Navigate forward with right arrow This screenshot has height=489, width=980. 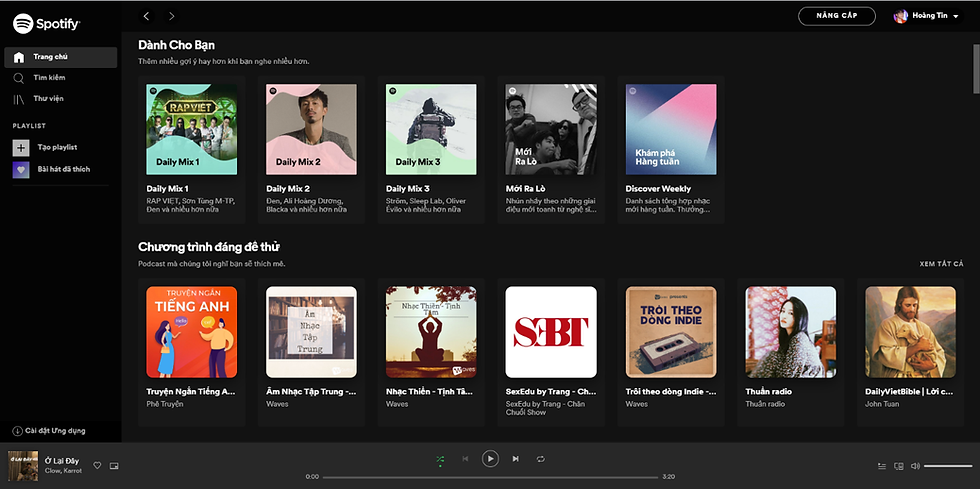[171, 16]
